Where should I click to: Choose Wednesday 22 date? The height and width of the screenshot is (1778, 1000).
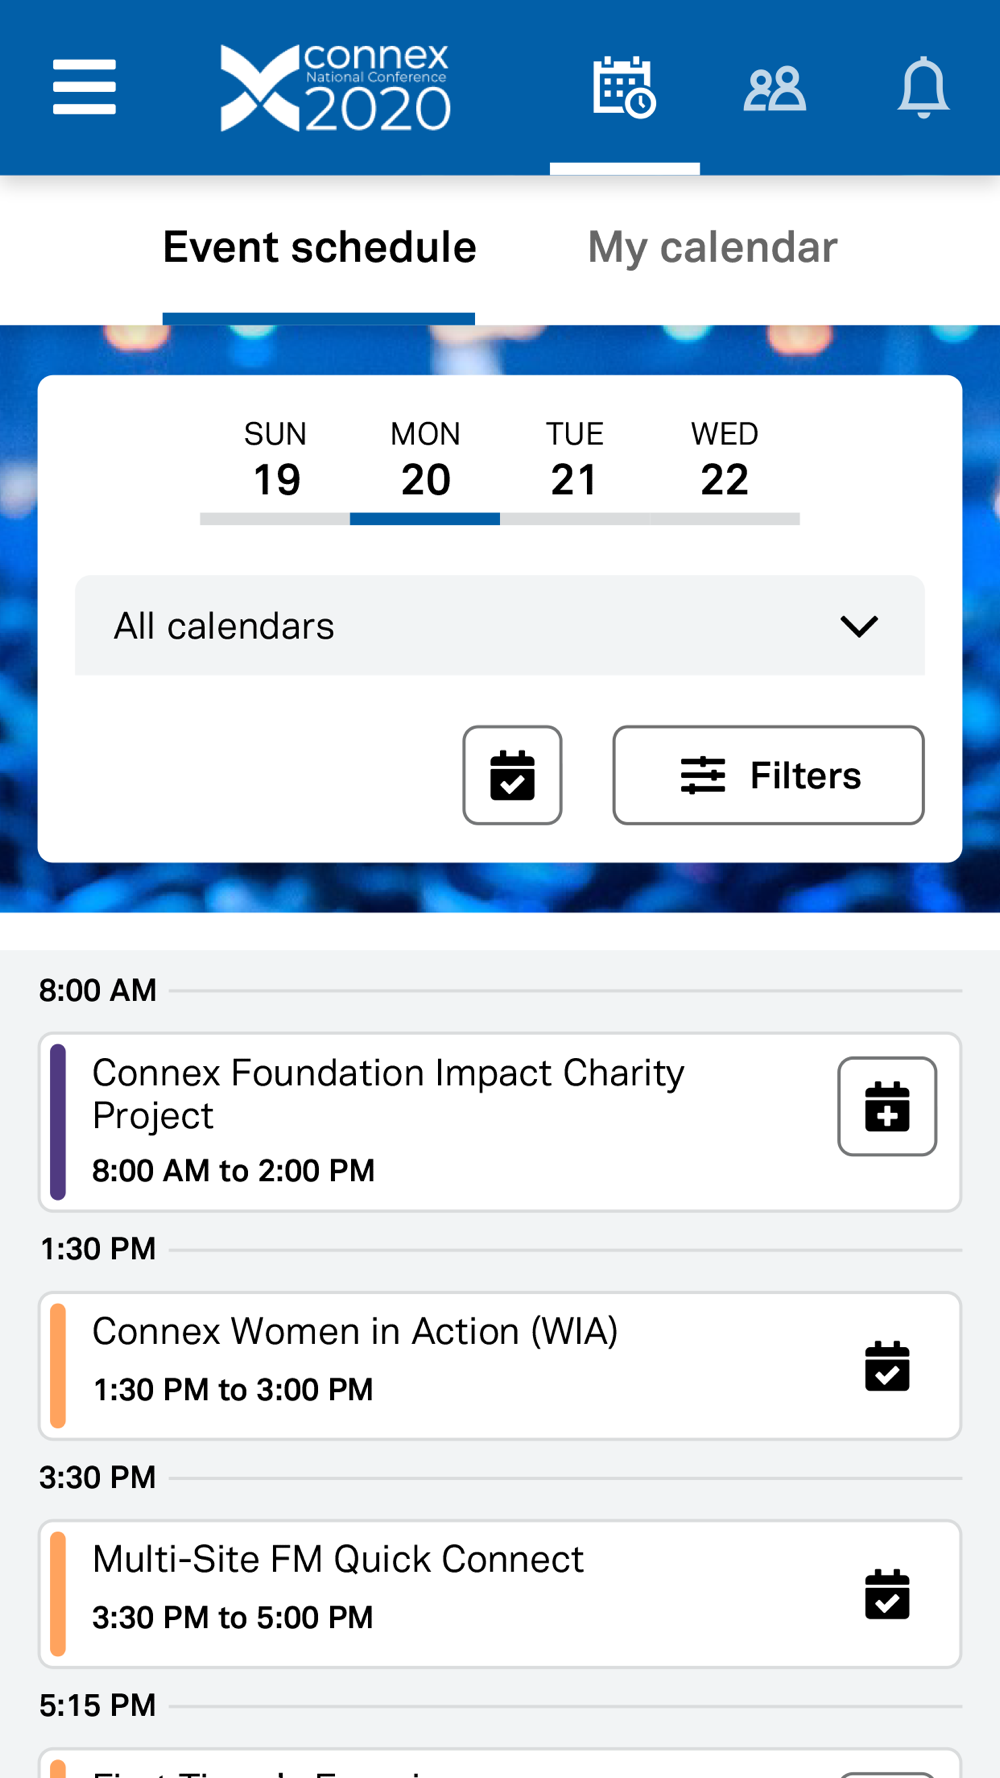coord(725,460)
